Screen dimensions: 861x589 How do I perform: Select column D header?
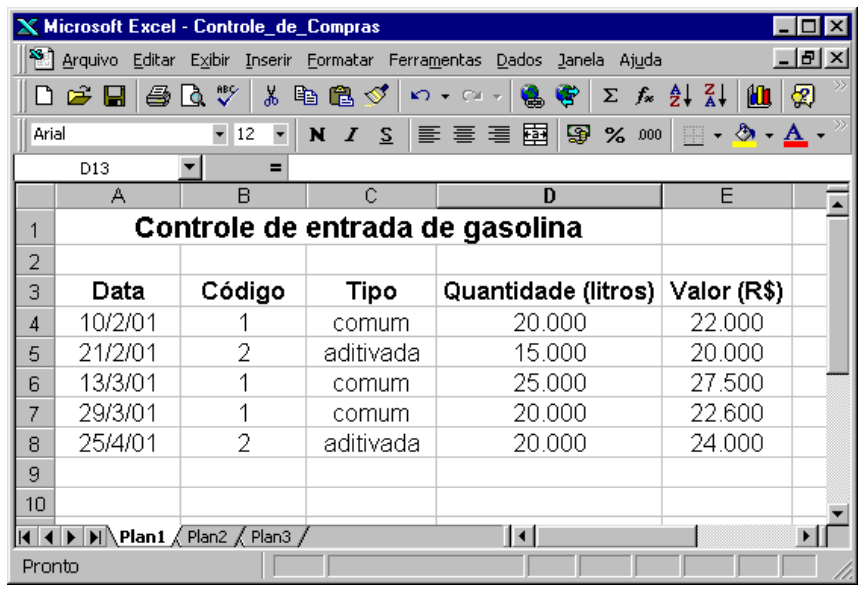549,196
